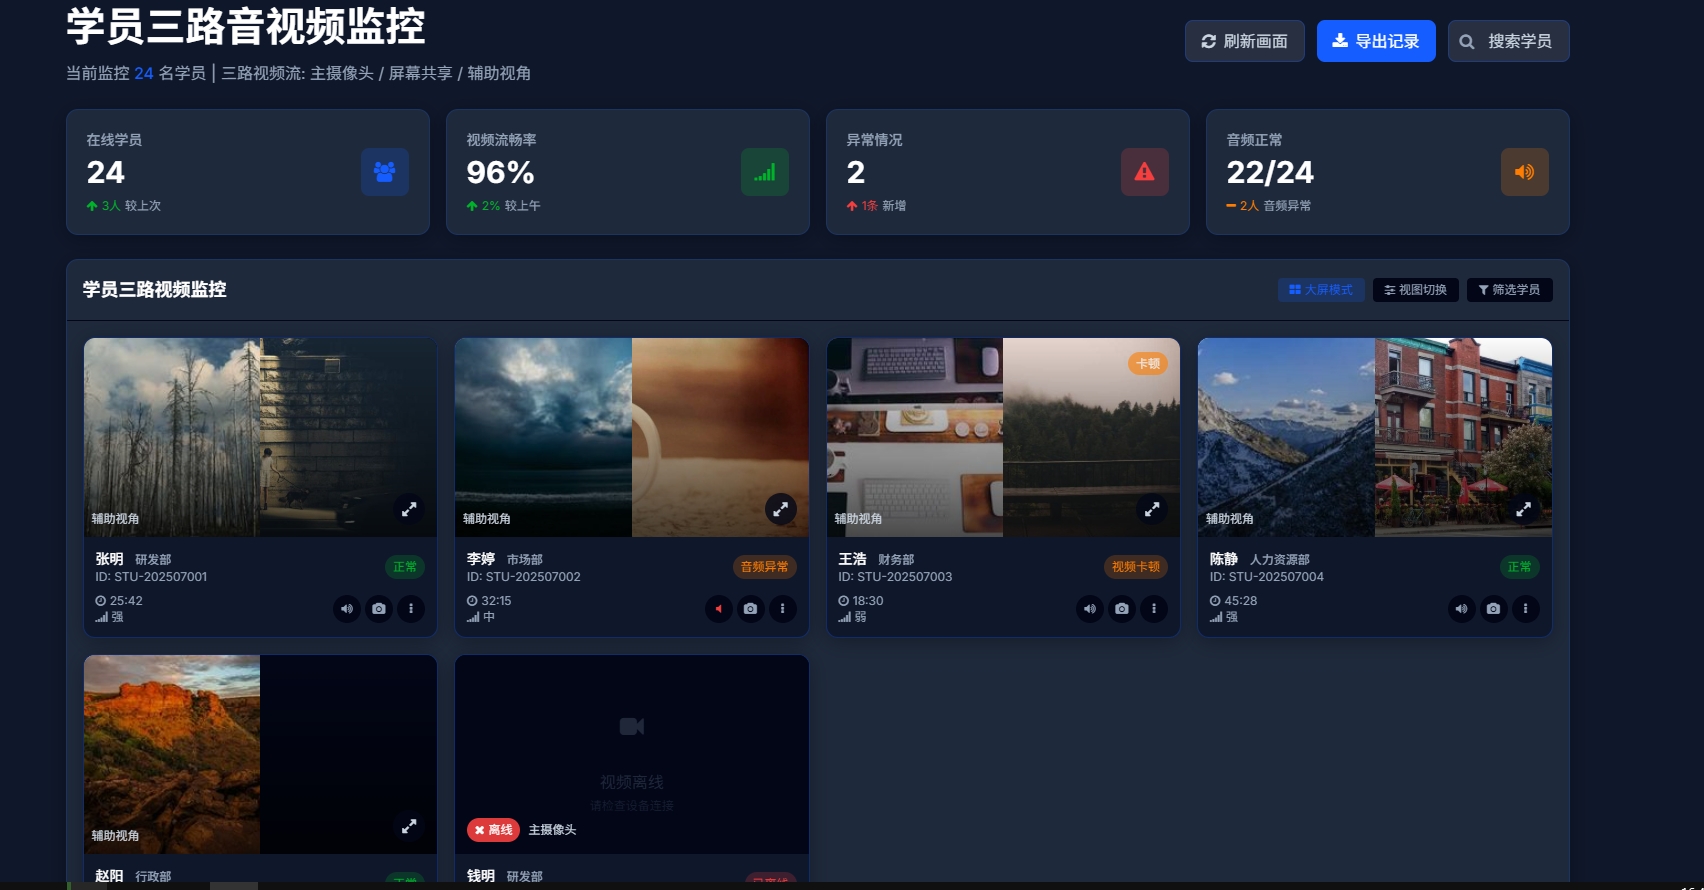The image size is (1704, 890).
Task: Click the 25:42 duration for 张明
Action: [x=119, y=601]
